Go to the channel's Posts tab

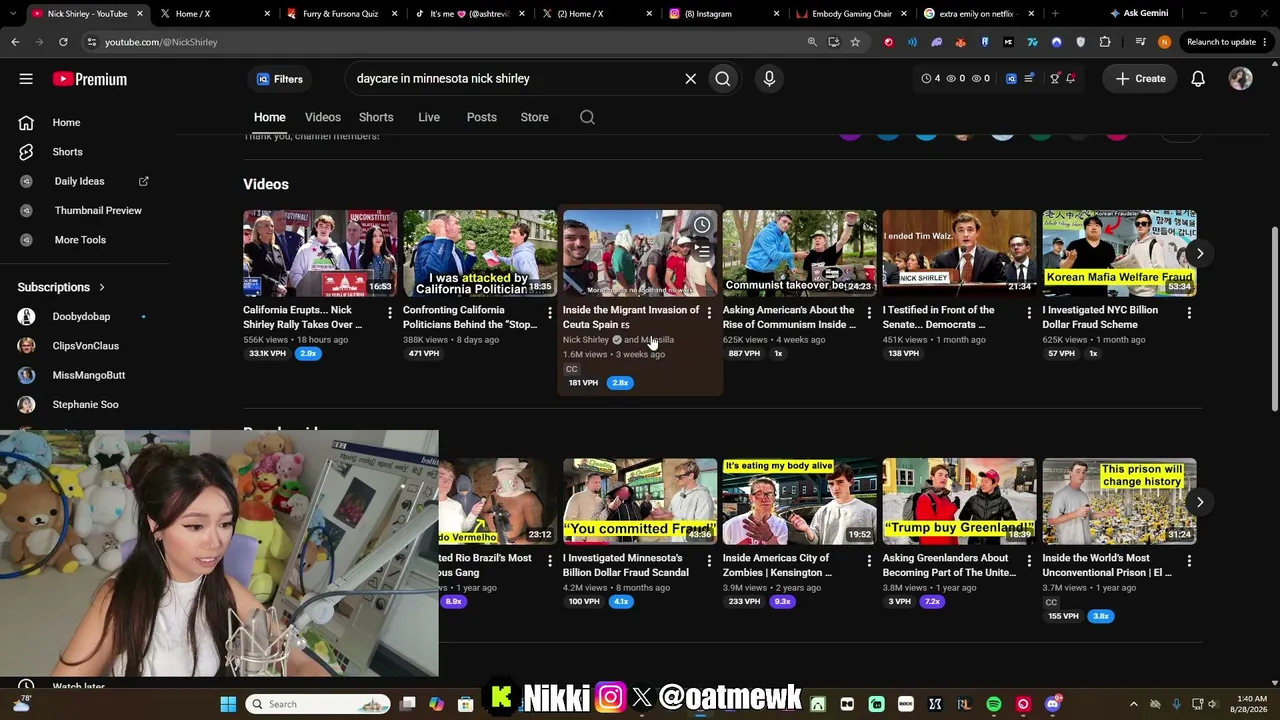coord(482,117)
